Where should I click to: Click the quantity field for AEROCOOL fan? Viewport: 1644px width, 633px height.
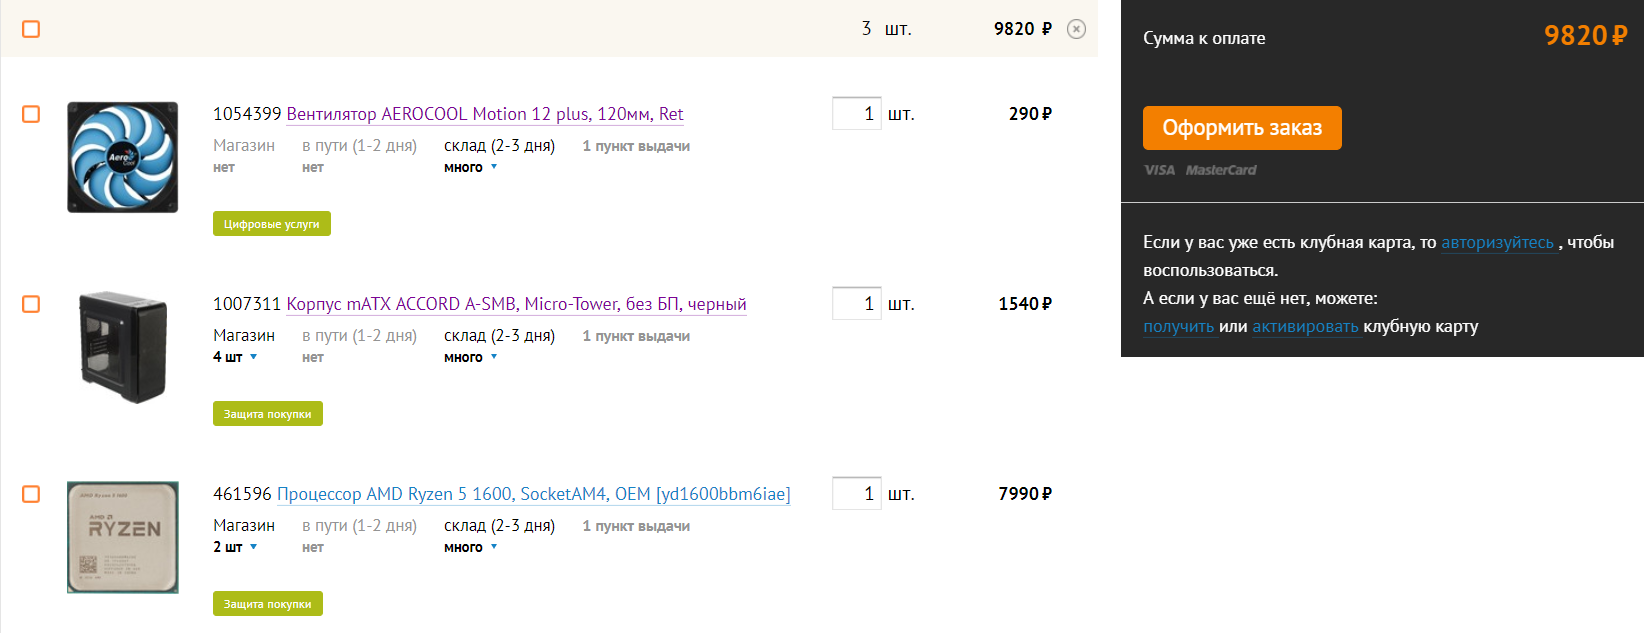click(856, 114)
